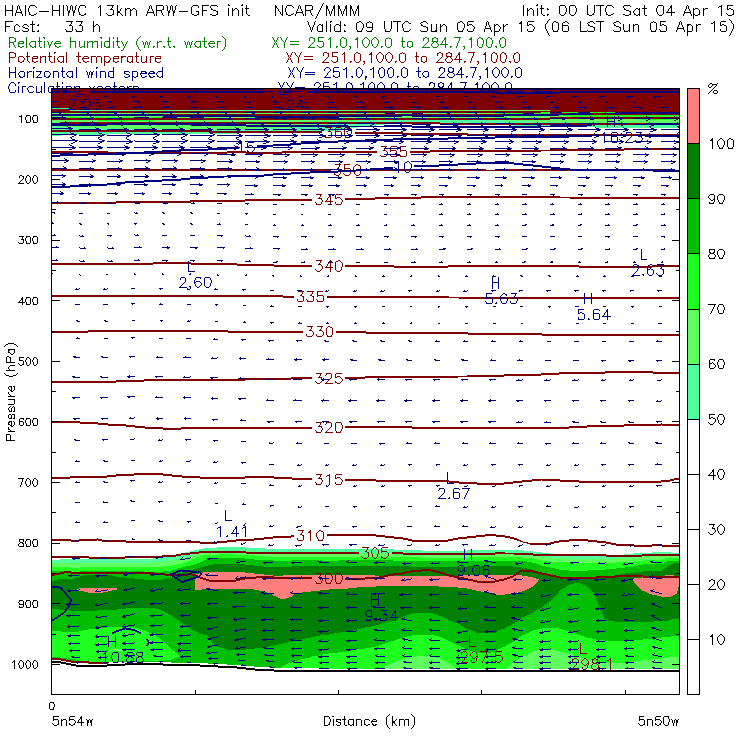Click the wind minimum 'L 1.41' marker

coord(232,524)
